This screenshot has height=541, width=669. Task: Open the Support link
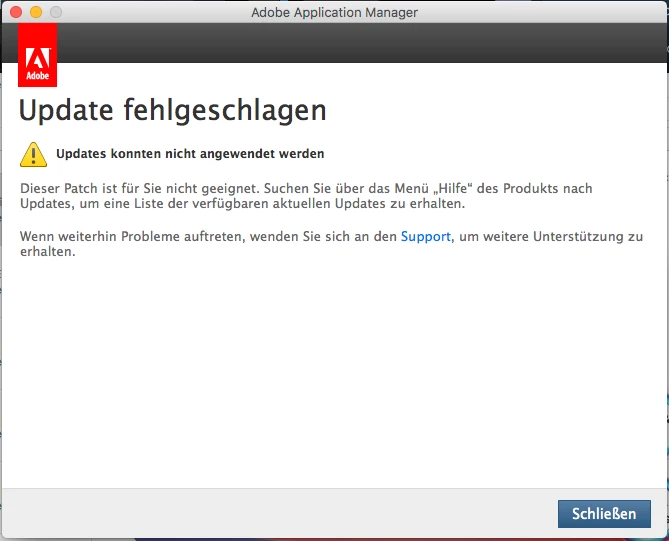(x=425, y=236)
